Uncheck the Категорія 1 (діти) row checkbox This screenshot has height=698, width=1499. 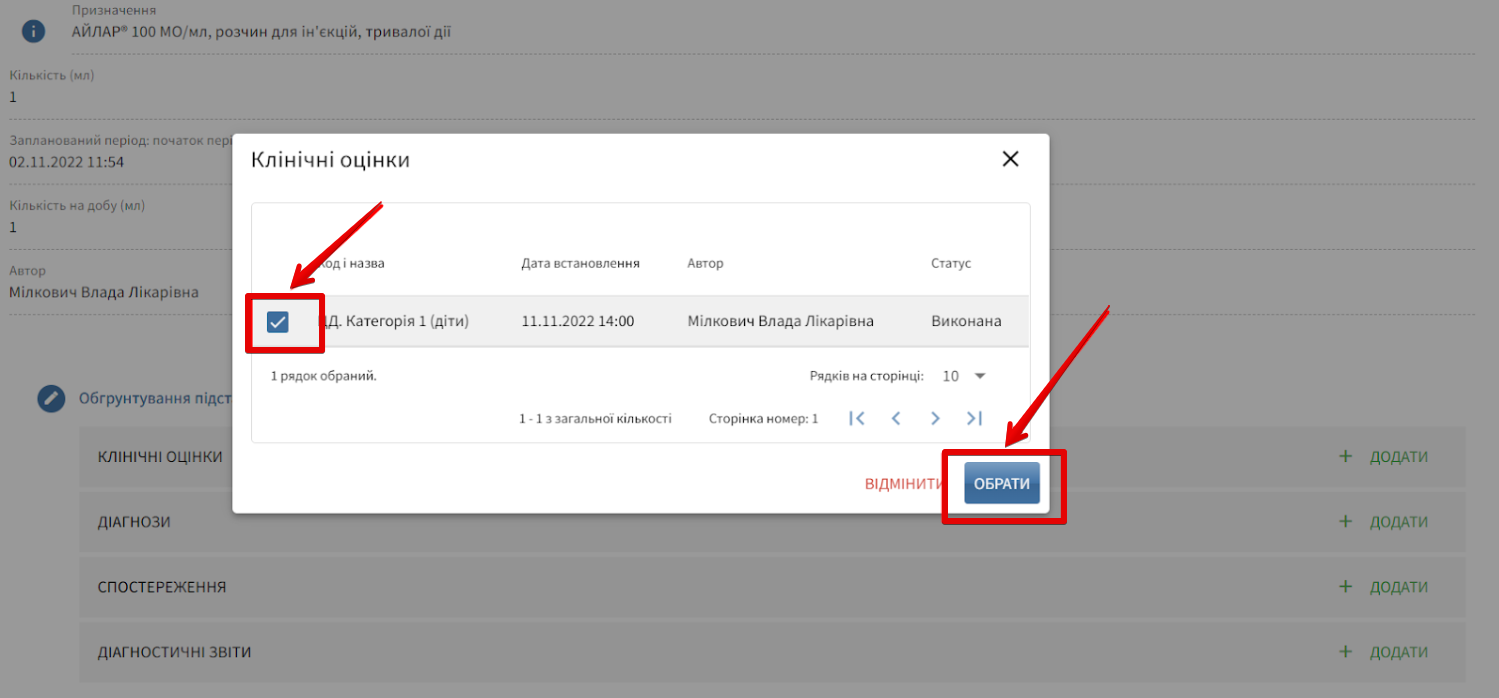278,321
